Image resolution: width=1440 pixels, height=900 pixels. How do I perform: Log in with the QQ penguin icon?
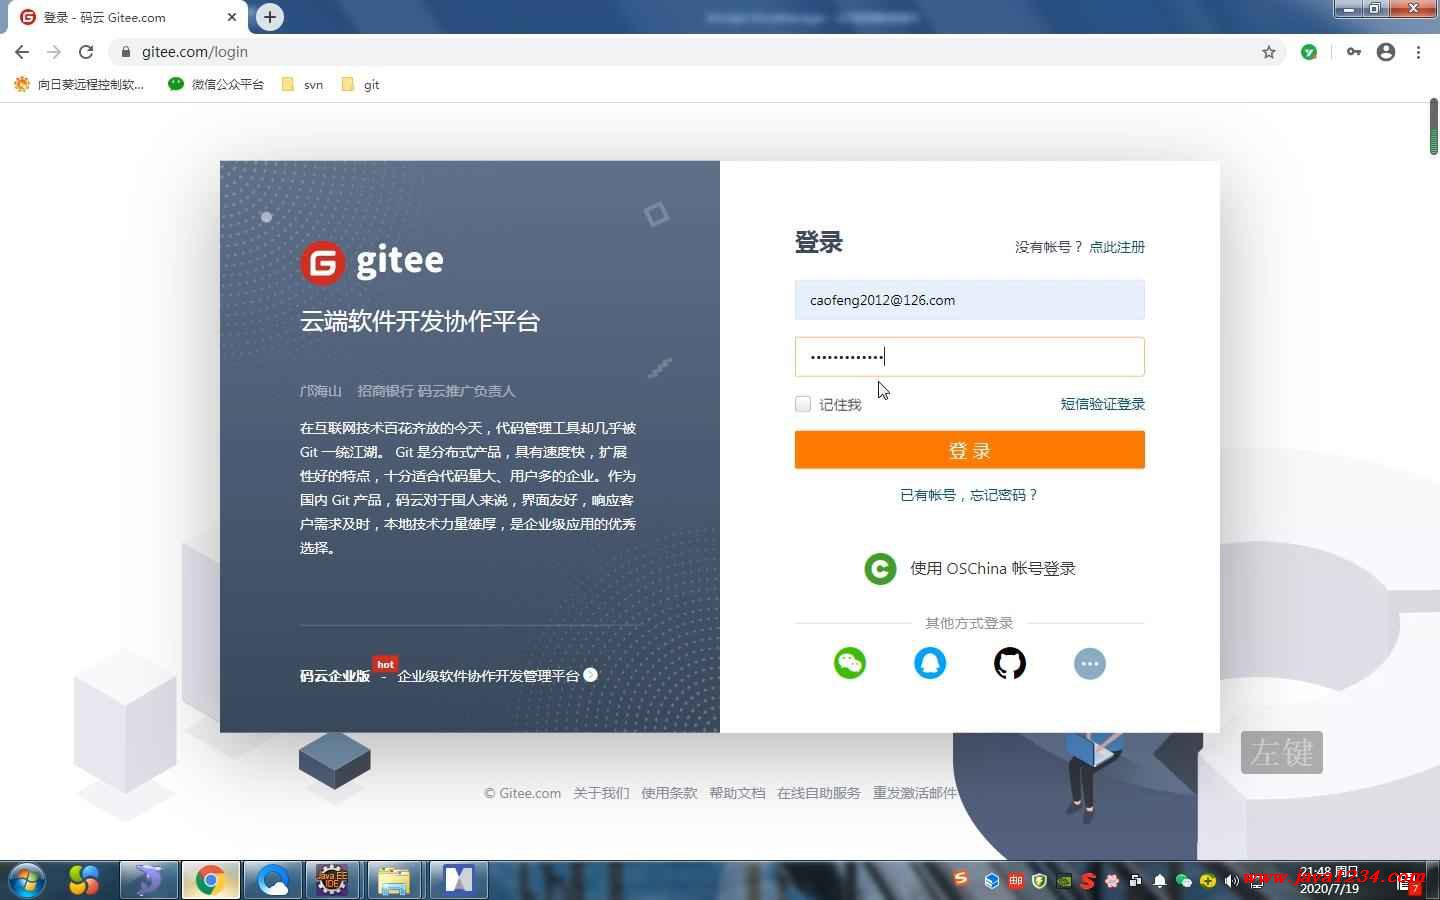pyautogui.click(x=930, y=663)
